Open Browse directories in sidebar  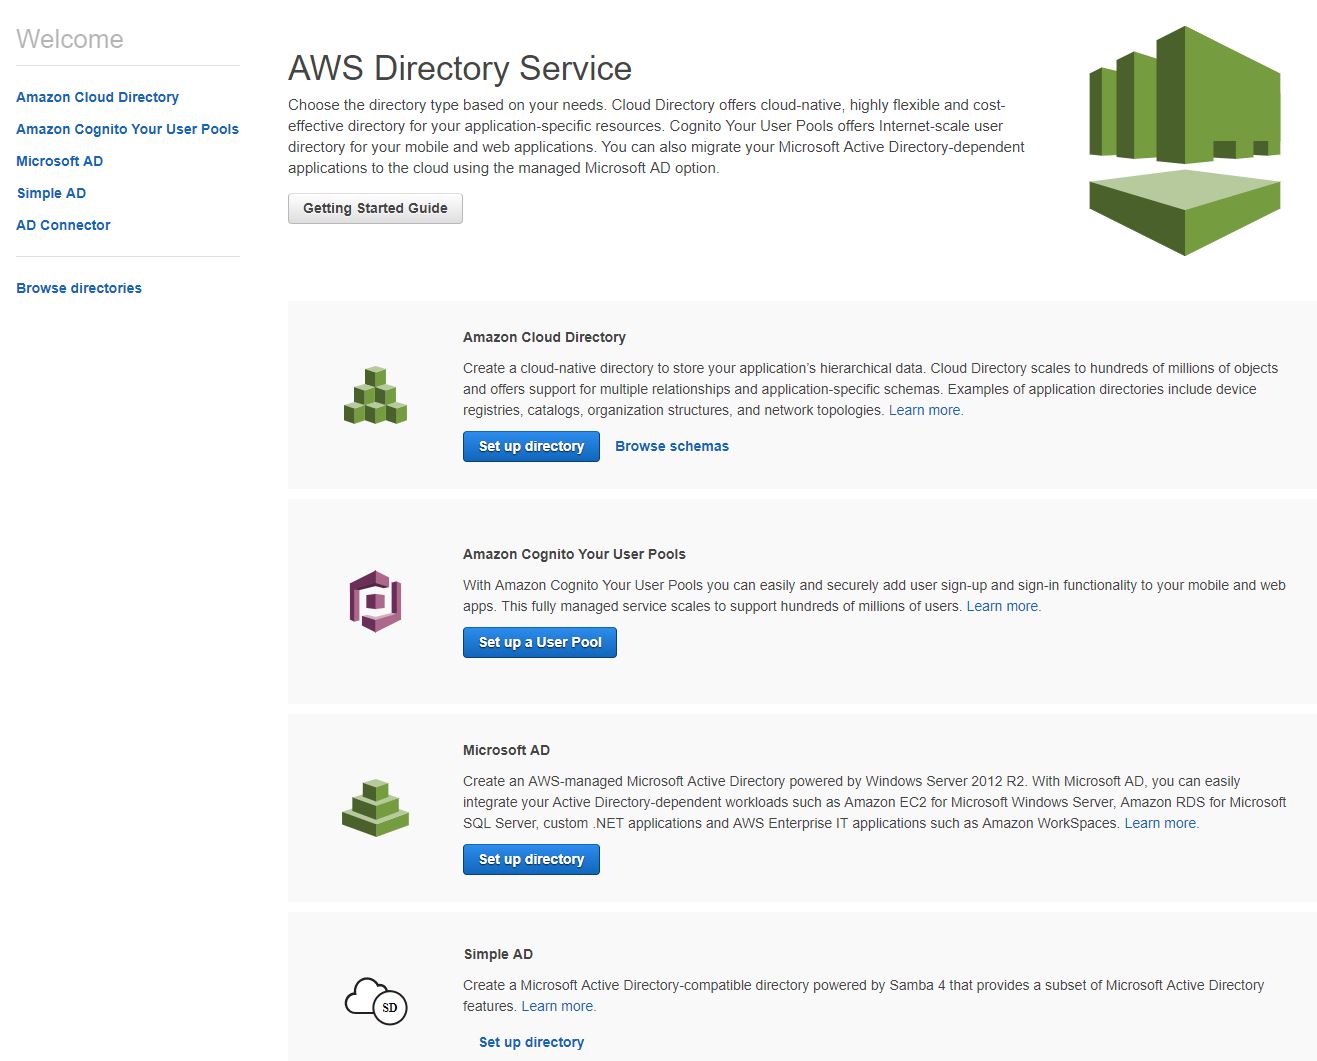coord(79,288)
